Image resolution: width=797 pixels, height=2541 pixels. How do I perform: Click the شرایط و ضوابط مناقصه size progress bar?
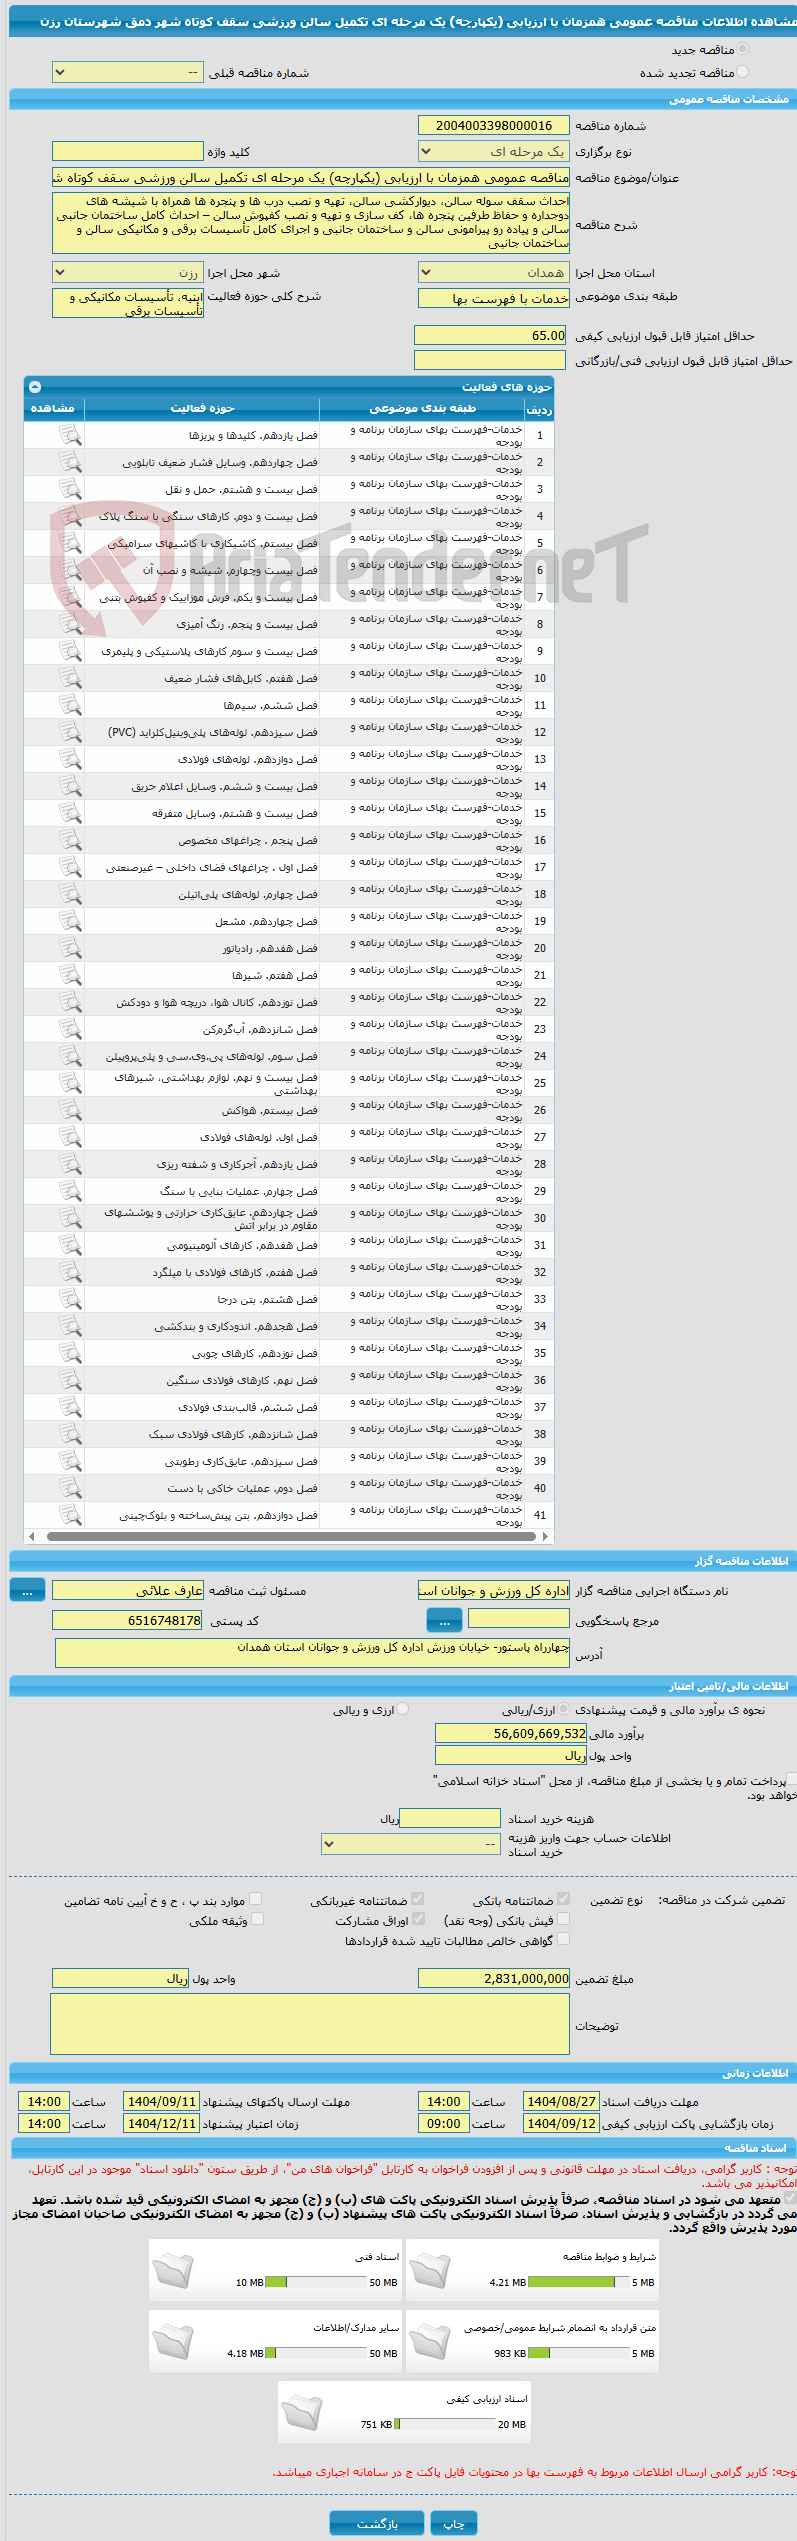tap(578, 2282)
